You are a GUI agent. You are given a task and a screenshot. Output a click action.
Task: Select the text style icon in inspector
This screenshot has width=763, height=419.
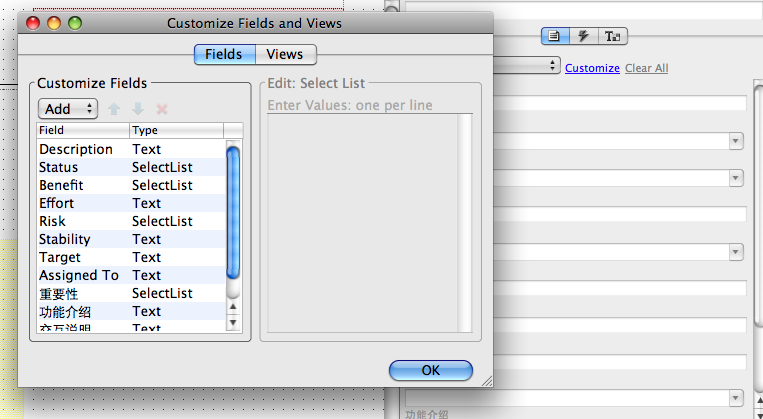(612, 36)
